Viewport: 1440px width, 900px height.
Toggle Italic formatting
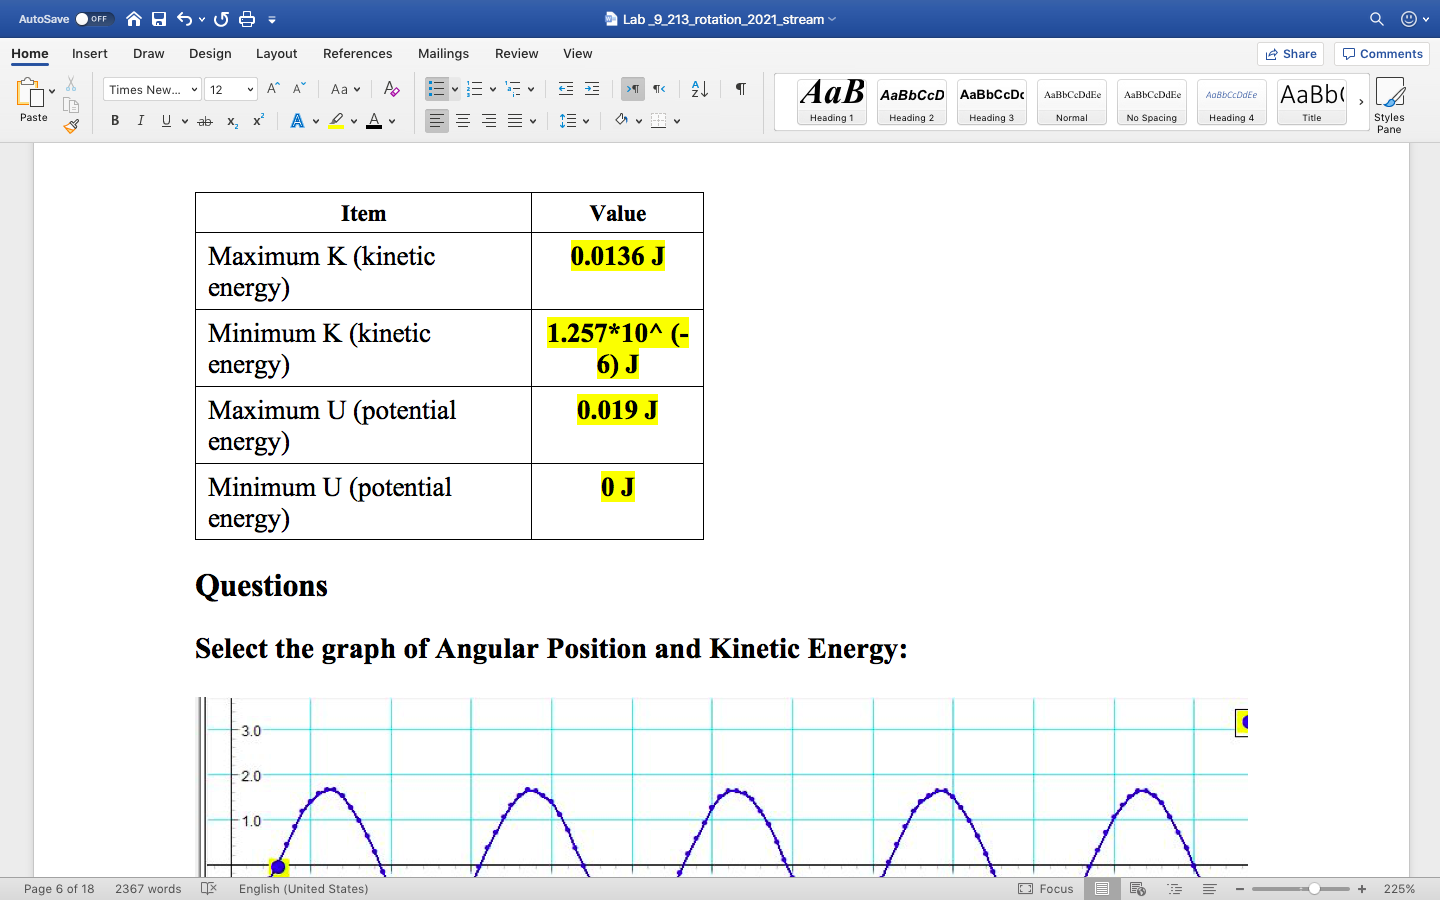[x=140, y=121]
